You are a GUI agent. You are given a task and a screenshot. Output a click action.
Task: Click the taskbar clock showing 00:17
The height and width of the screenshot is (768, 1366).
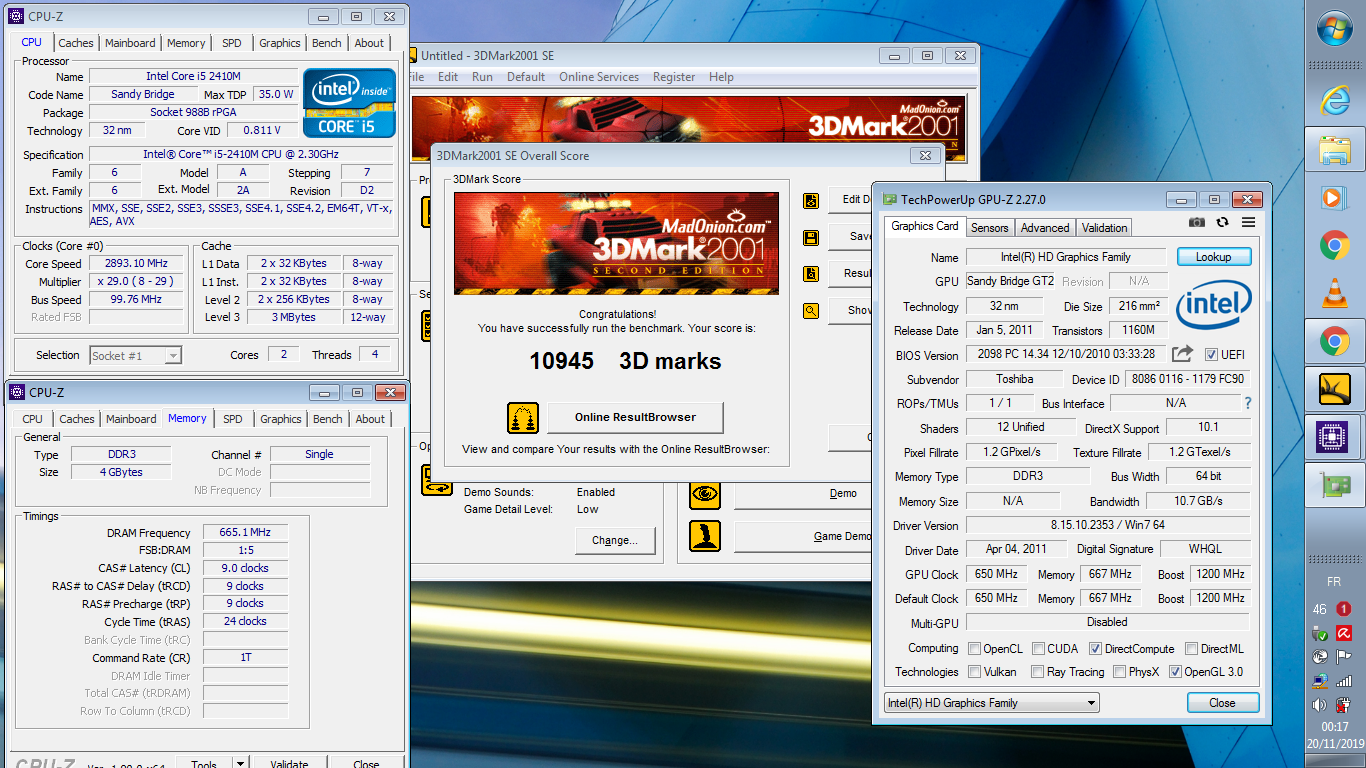(1335, 727)
